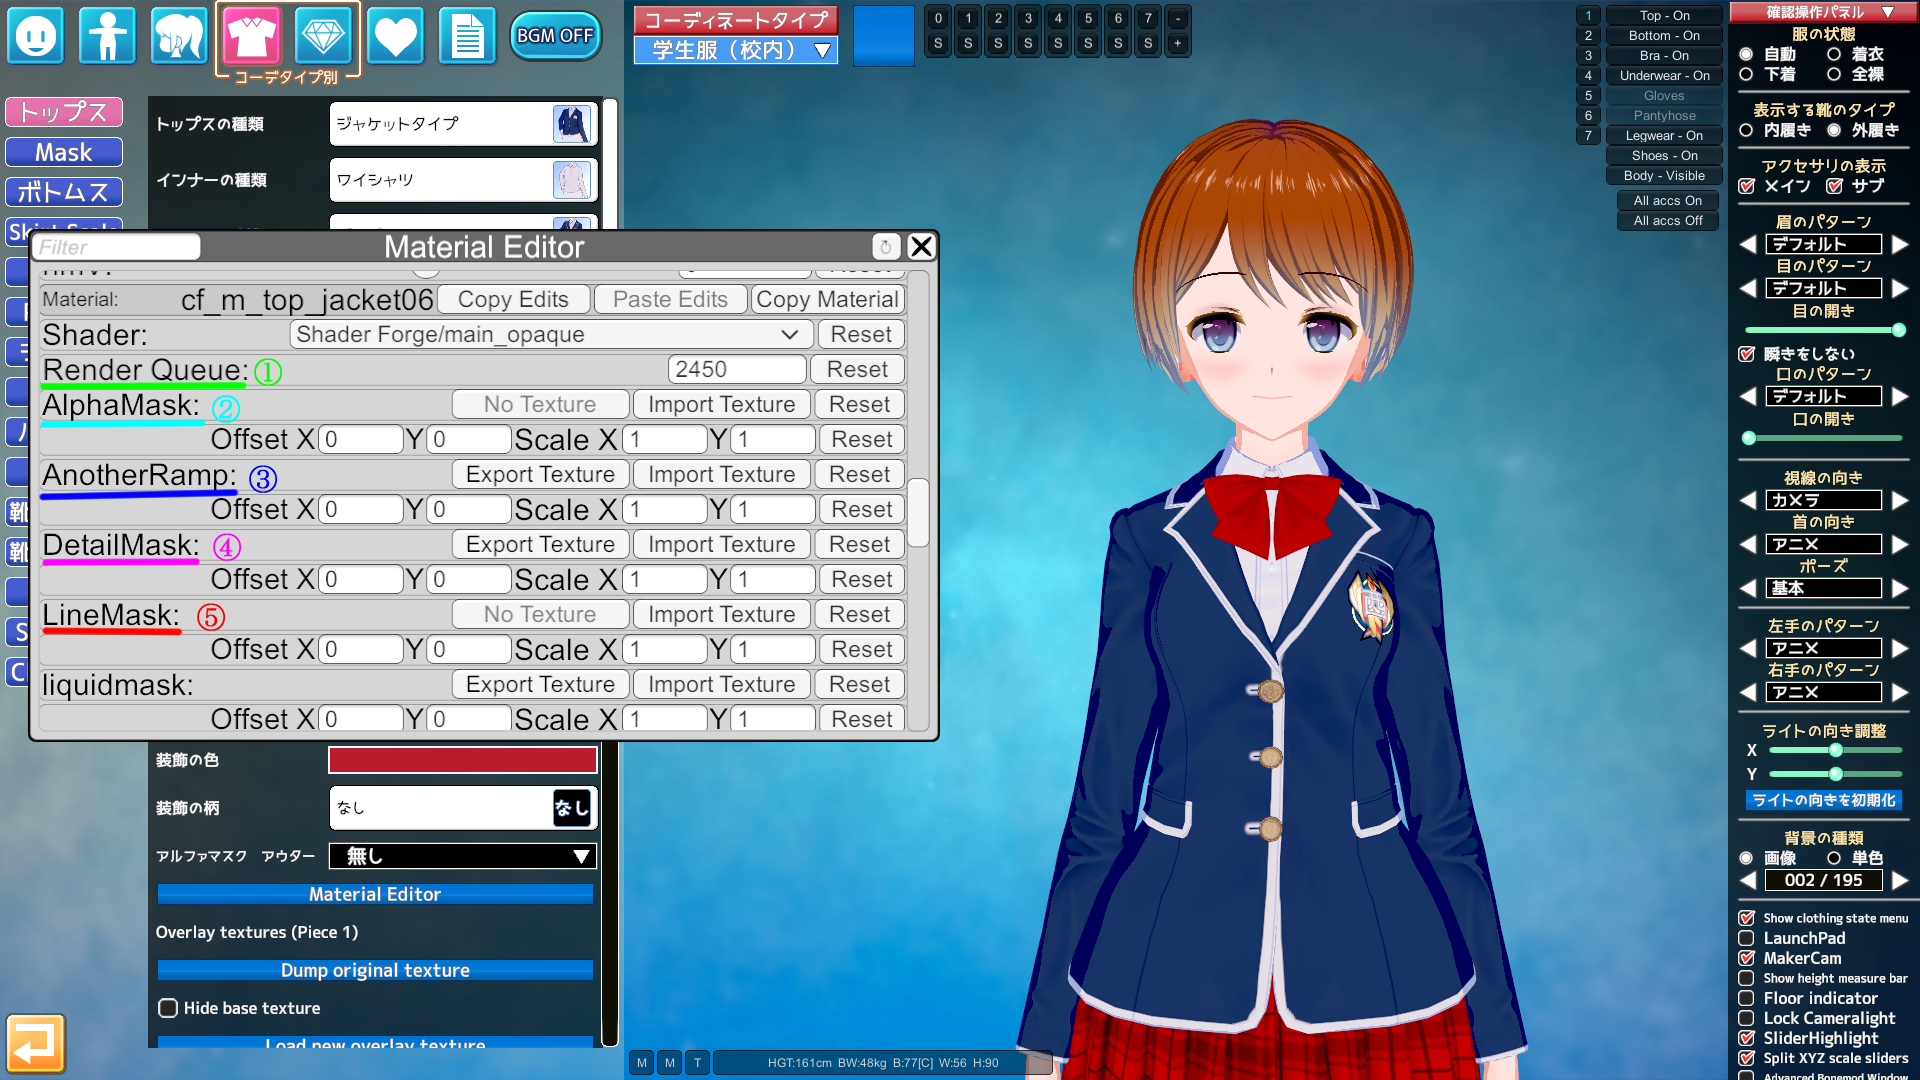Click the Copy Edits button in Material Editor

514,299
